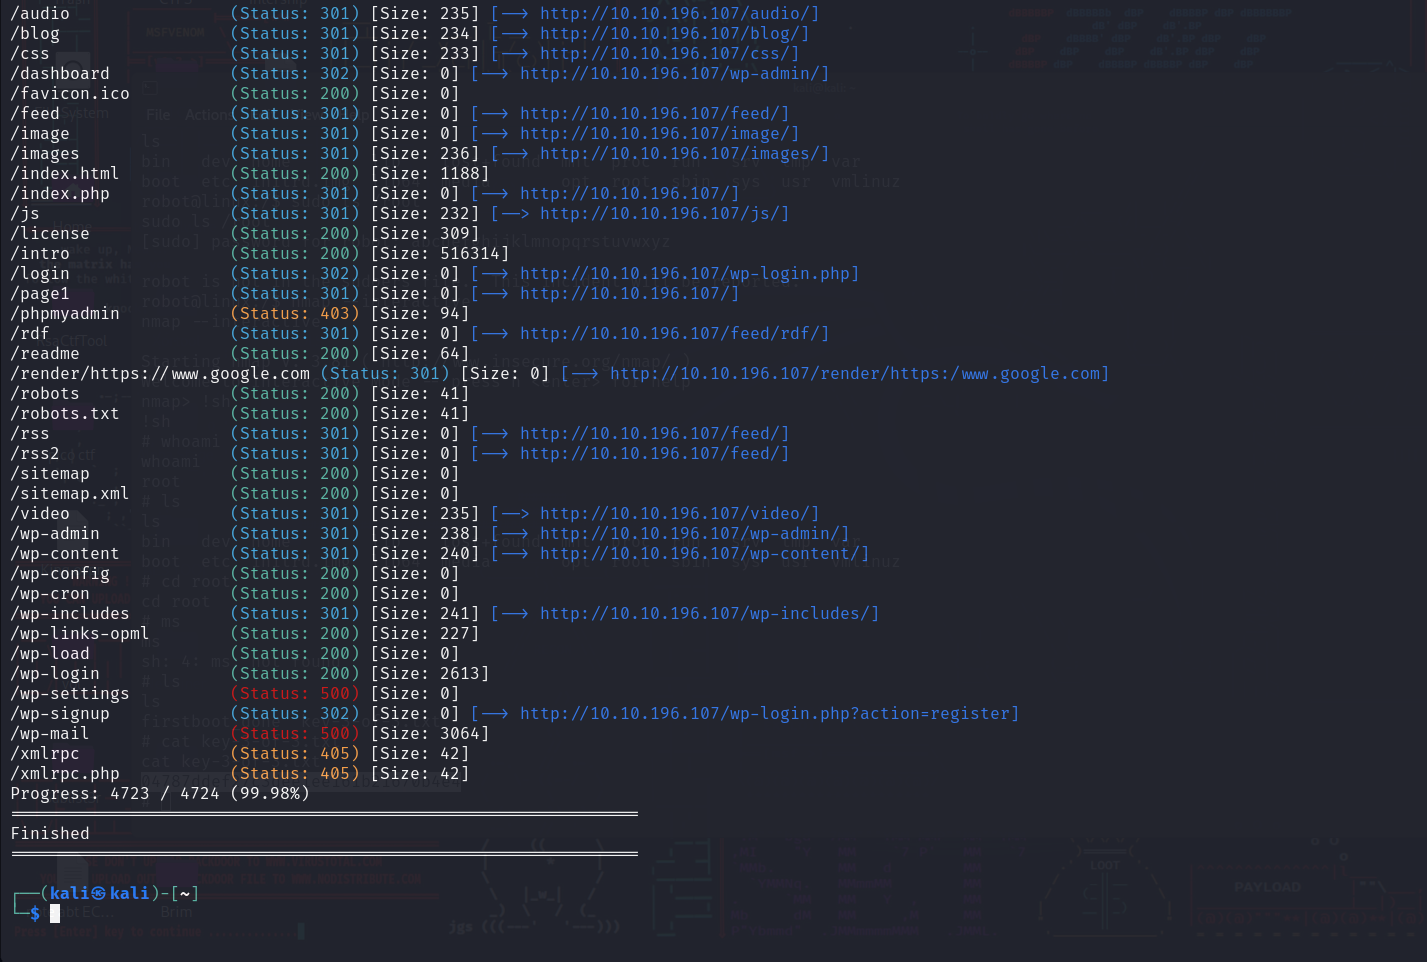This screenshot has width=1427, height=962.
Task: Click the '/xmlrpc.php' path entry
Action: tap(65, 773)
